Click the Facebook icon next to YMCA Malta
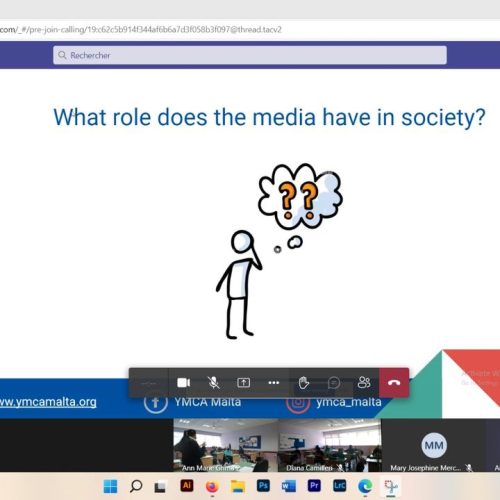500x500 pixels. pos(155,403)
